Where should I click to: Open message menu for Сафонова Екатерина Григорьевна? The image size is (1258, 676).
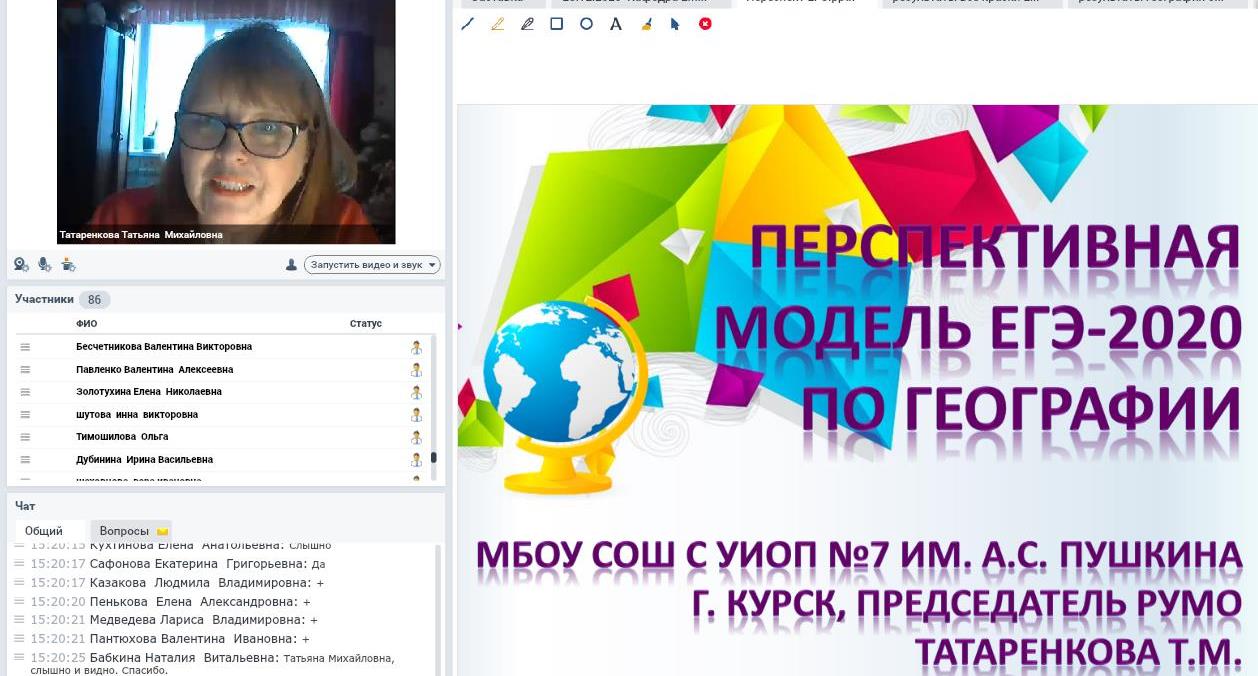(x=19, y=564)
